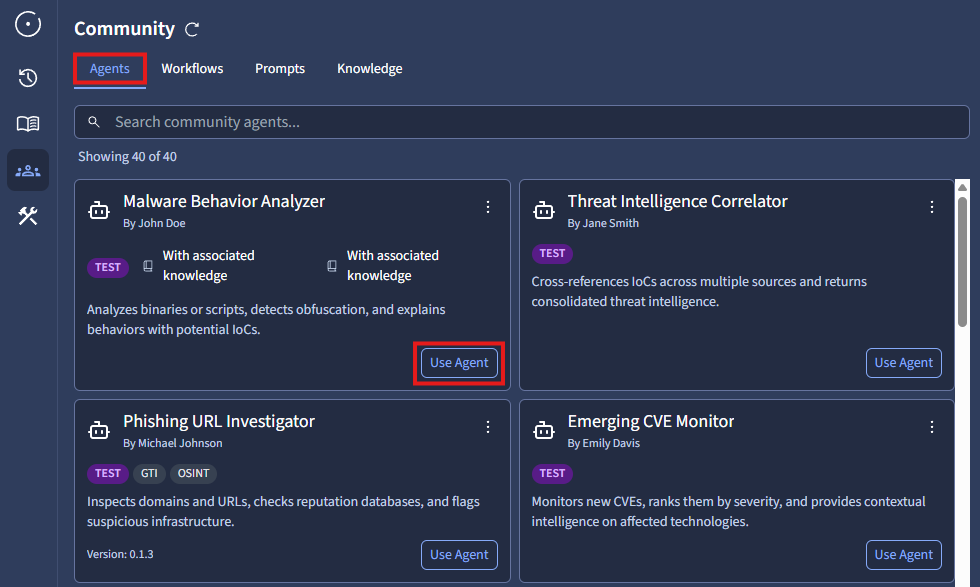The image size is (980, 587).
Task: Open the three-dot menu for Phishing URL Investigator
Action: click(488, 427)
